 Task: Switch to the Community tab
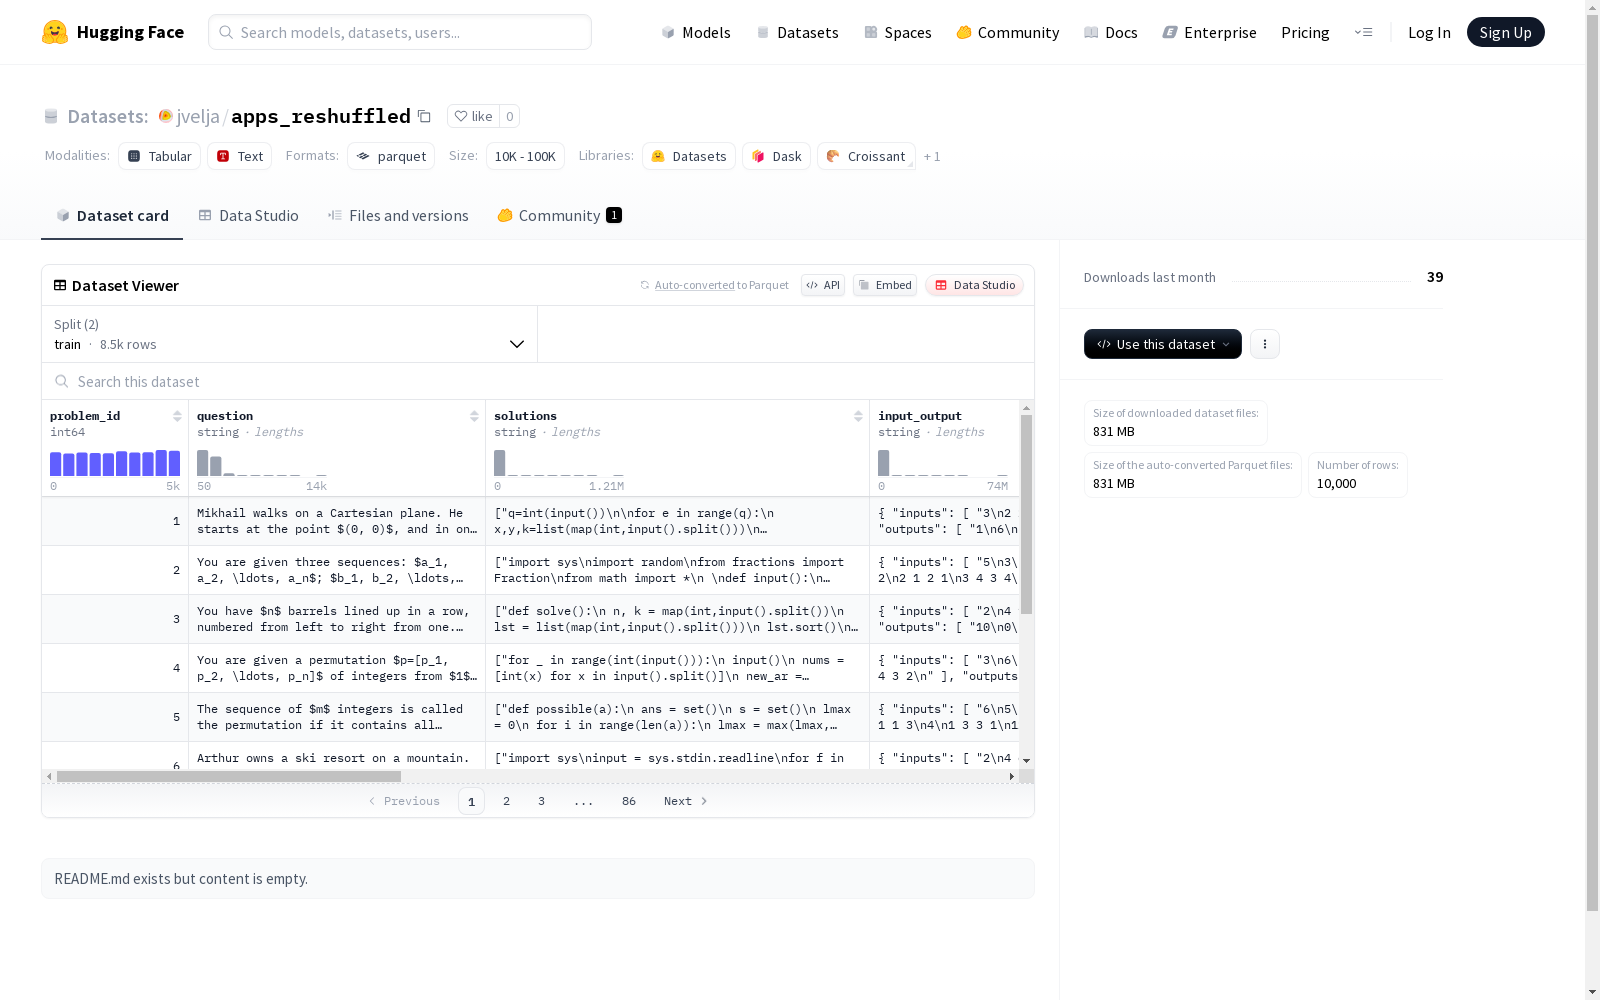click(559, 215)
